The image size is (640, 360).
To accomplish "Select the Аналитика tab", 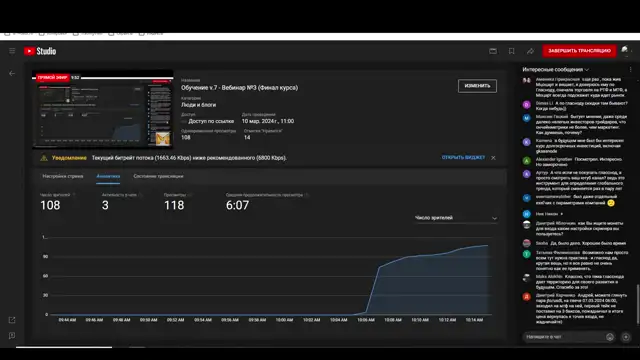I will coord(108,176).
